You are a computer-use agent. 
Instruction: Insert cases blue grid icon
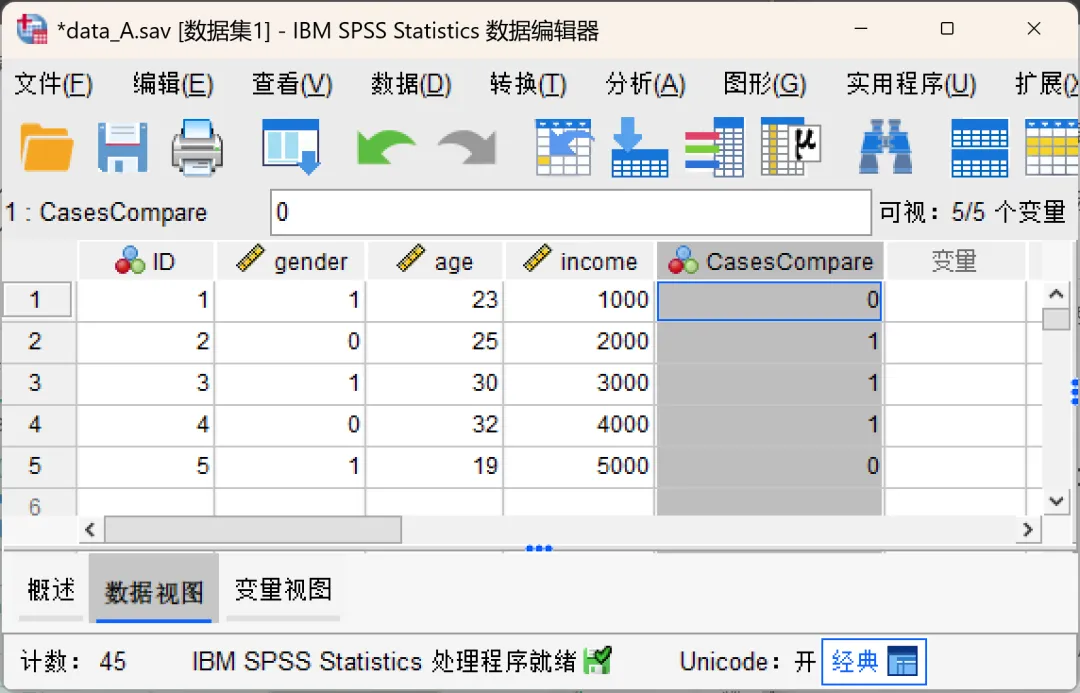point(979,147)
